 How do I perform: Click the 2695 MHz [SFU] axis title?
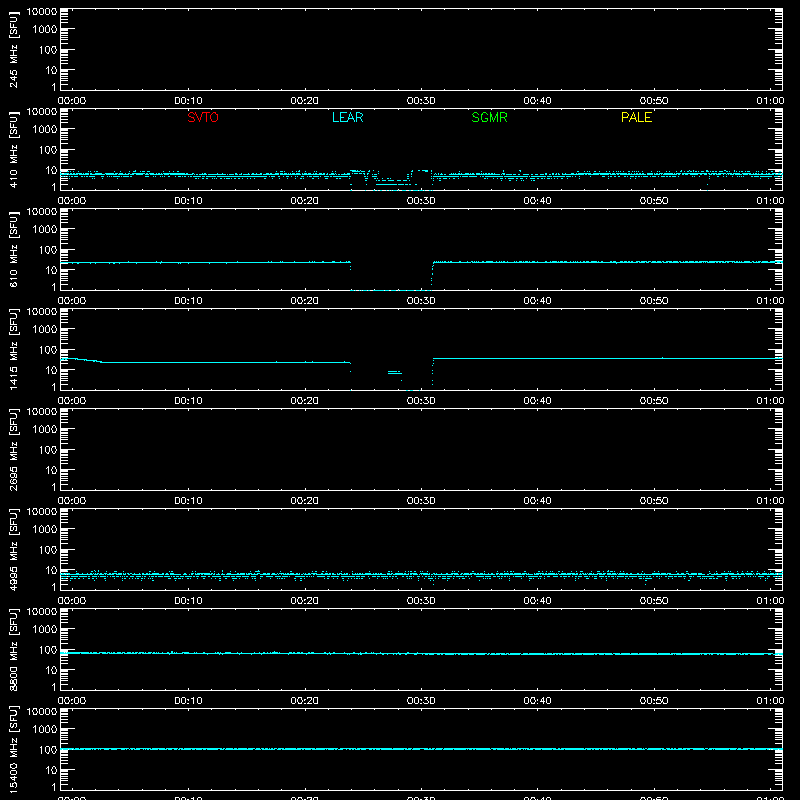click(x=13, y=449)
